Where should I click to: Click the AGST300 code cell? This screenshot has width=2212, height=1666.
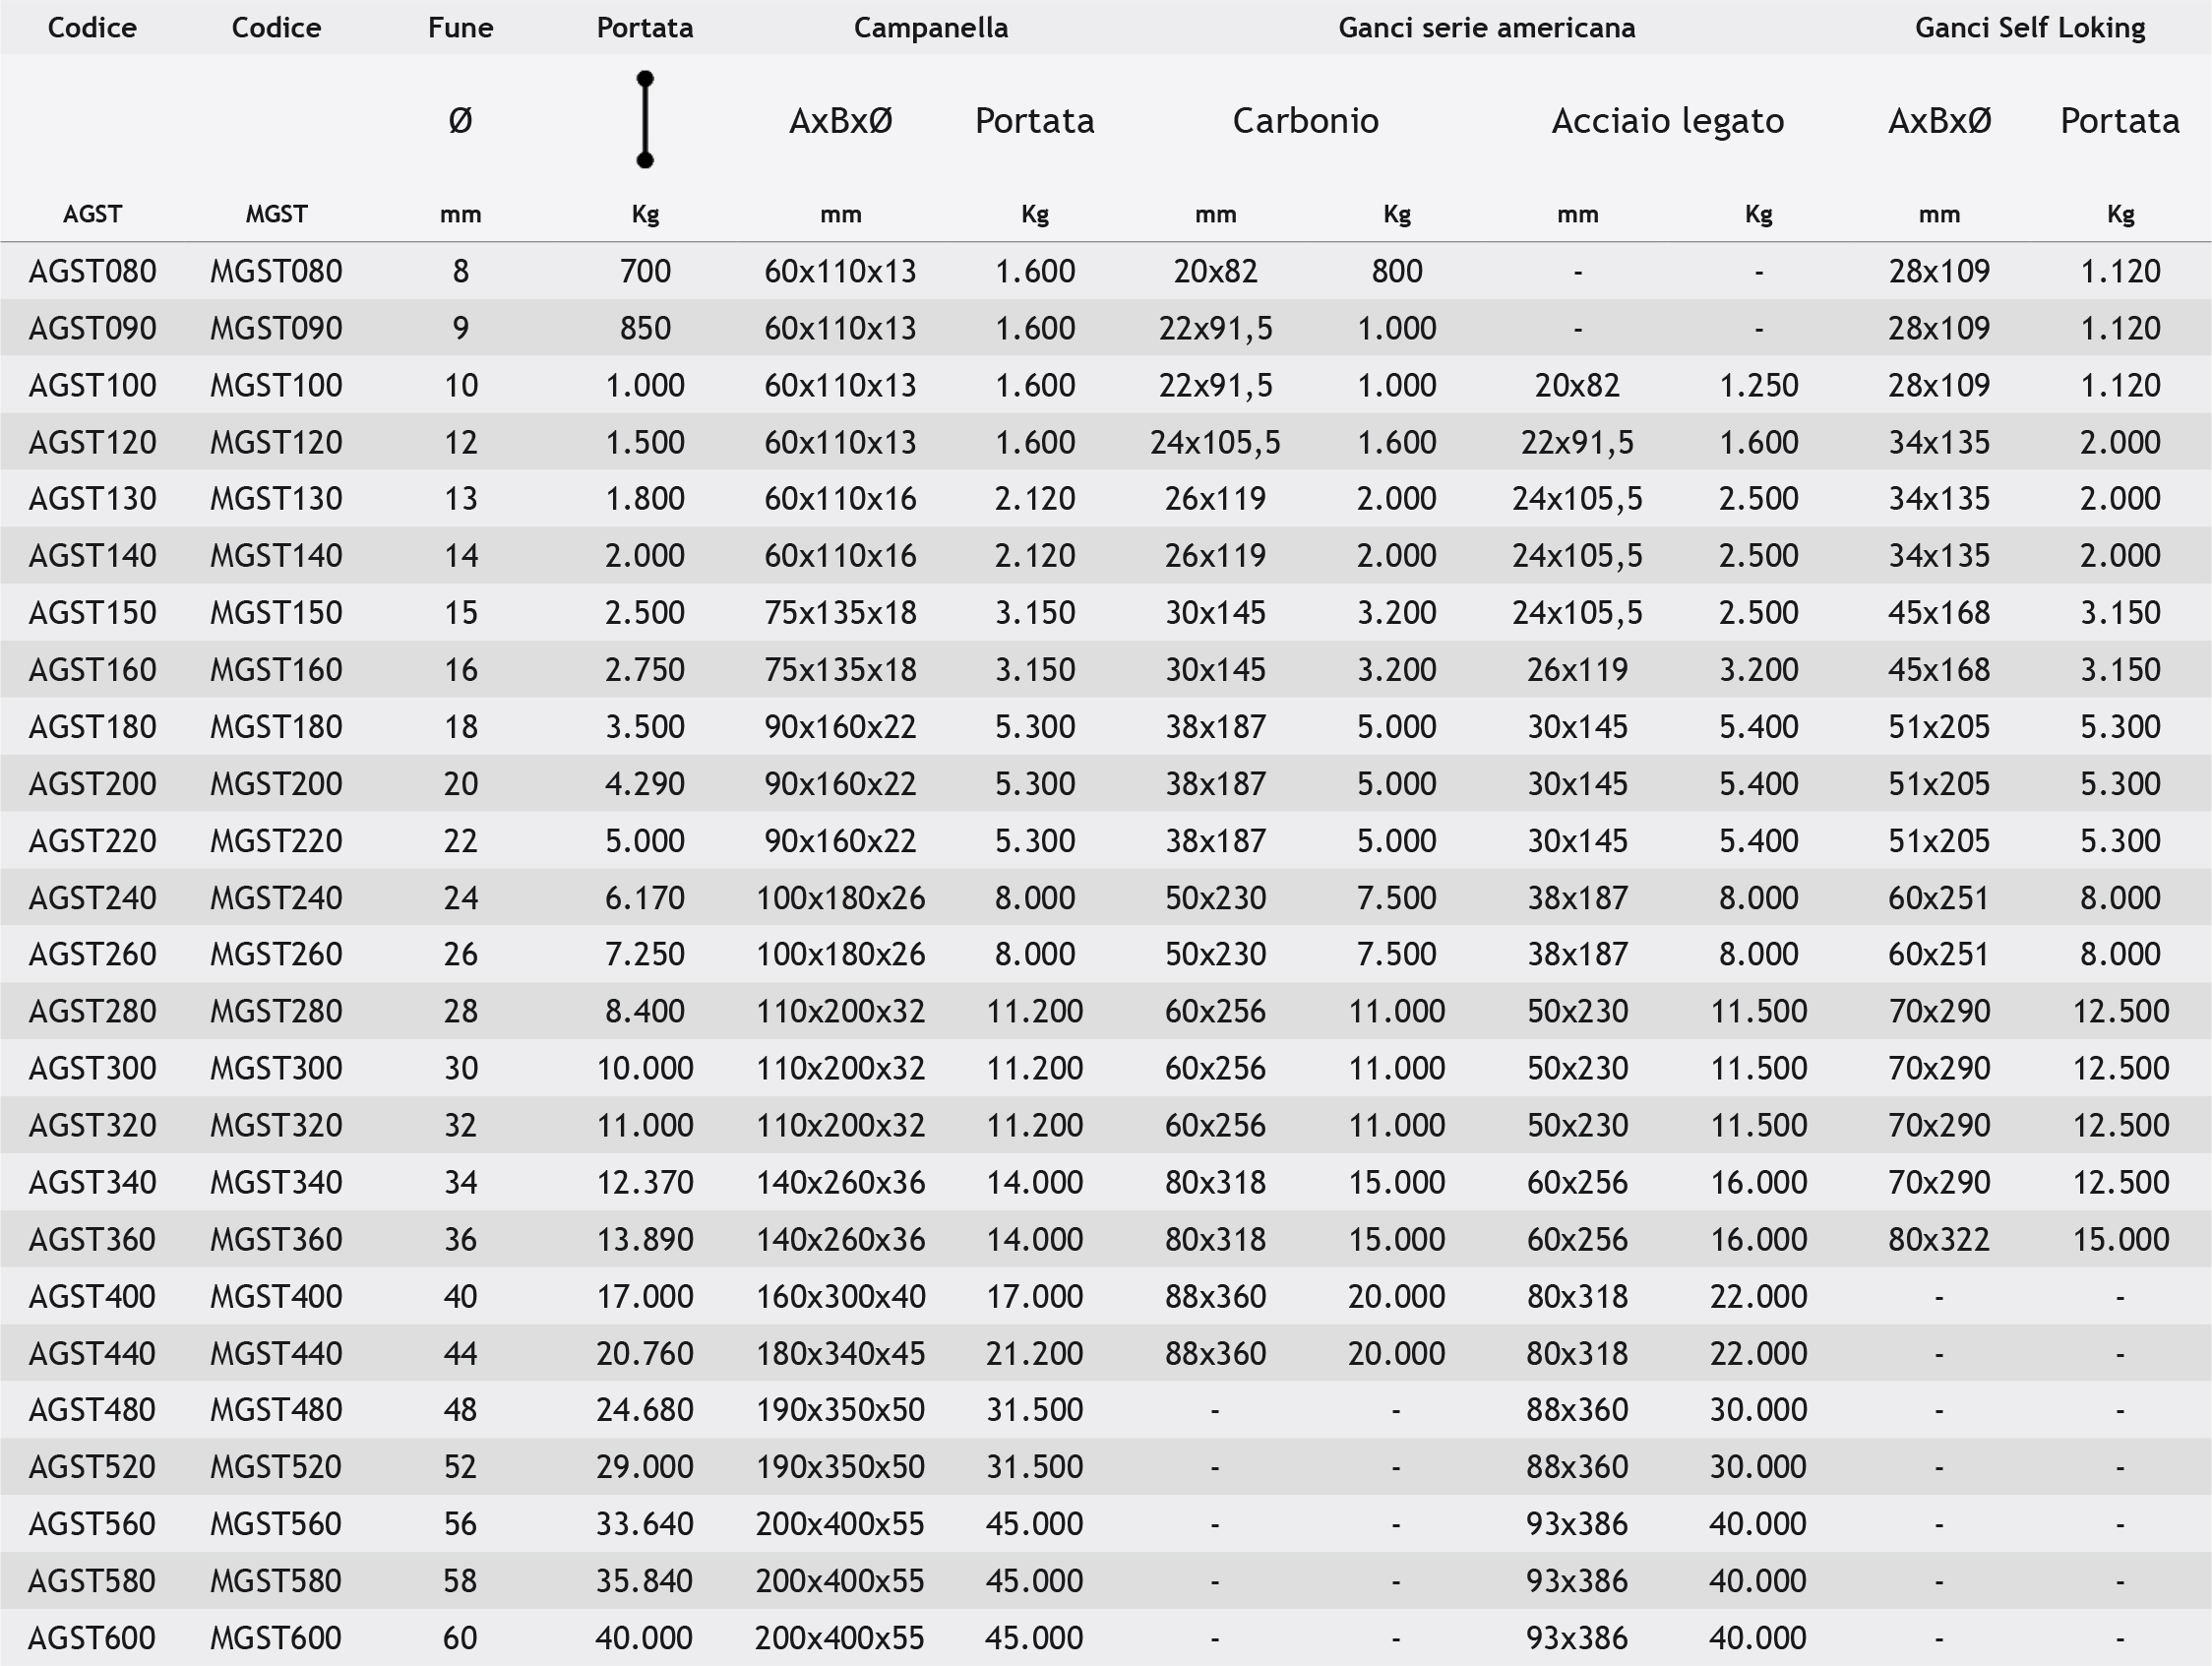pyautogui.click(x=92, y=1068)
